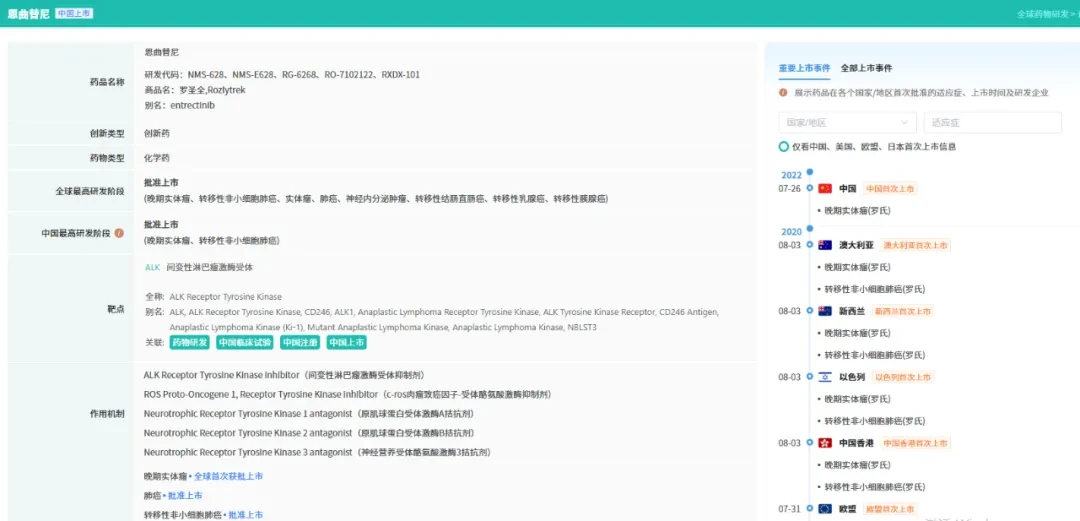Click the orange info icon above filters
This screenshot has width=1080, height=521.
point(783,92)
